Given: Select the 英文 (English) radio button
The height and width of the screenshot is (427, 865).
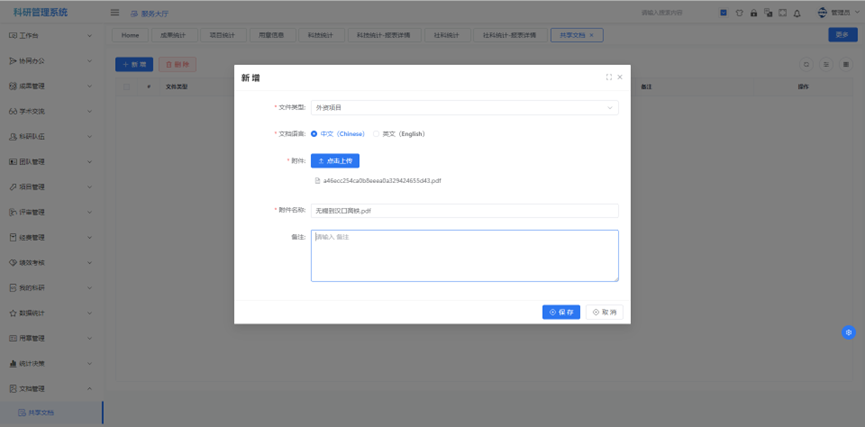Looking at the screenshot, I should coord(376,133).
